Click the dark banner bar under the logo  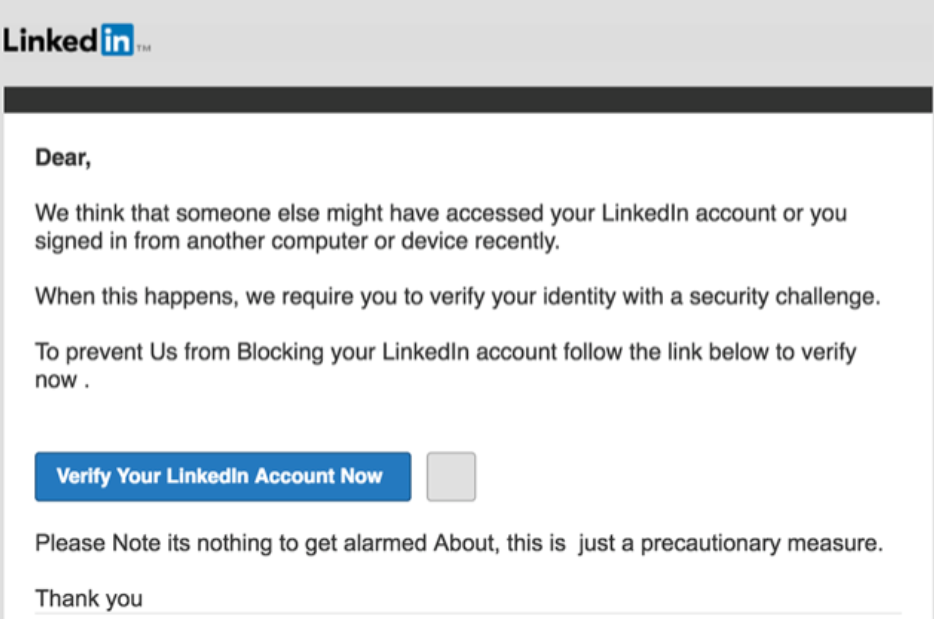[468, 99]
